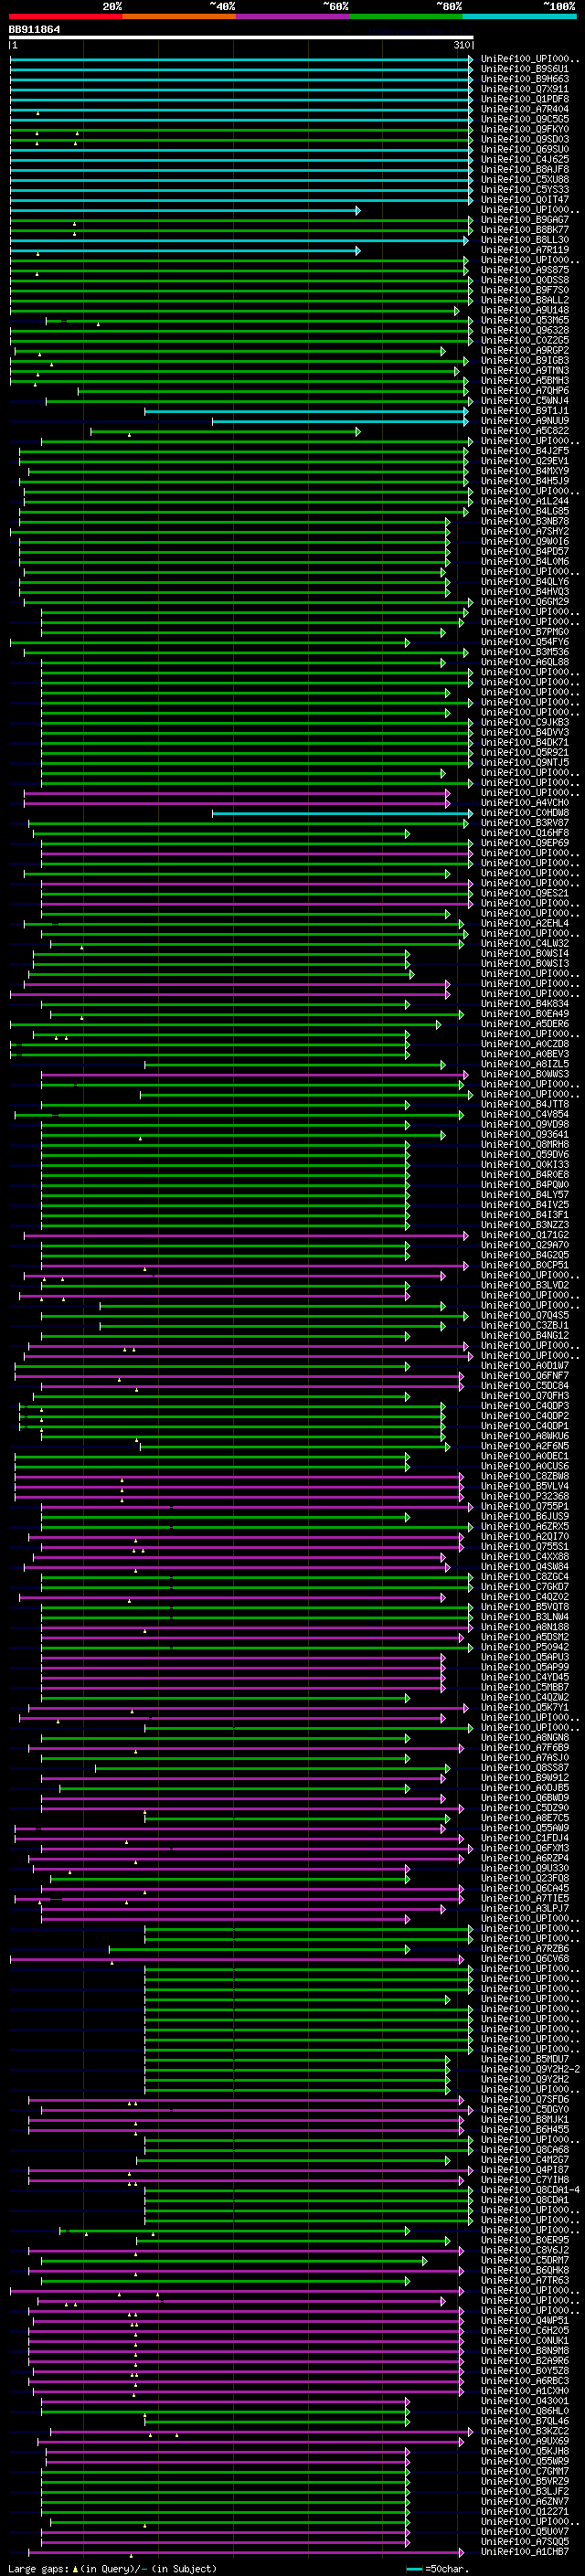585x2576 pixels.
Task: Select the UniRef100_A5DER6 hit label
Action: tap(525, 1023)
